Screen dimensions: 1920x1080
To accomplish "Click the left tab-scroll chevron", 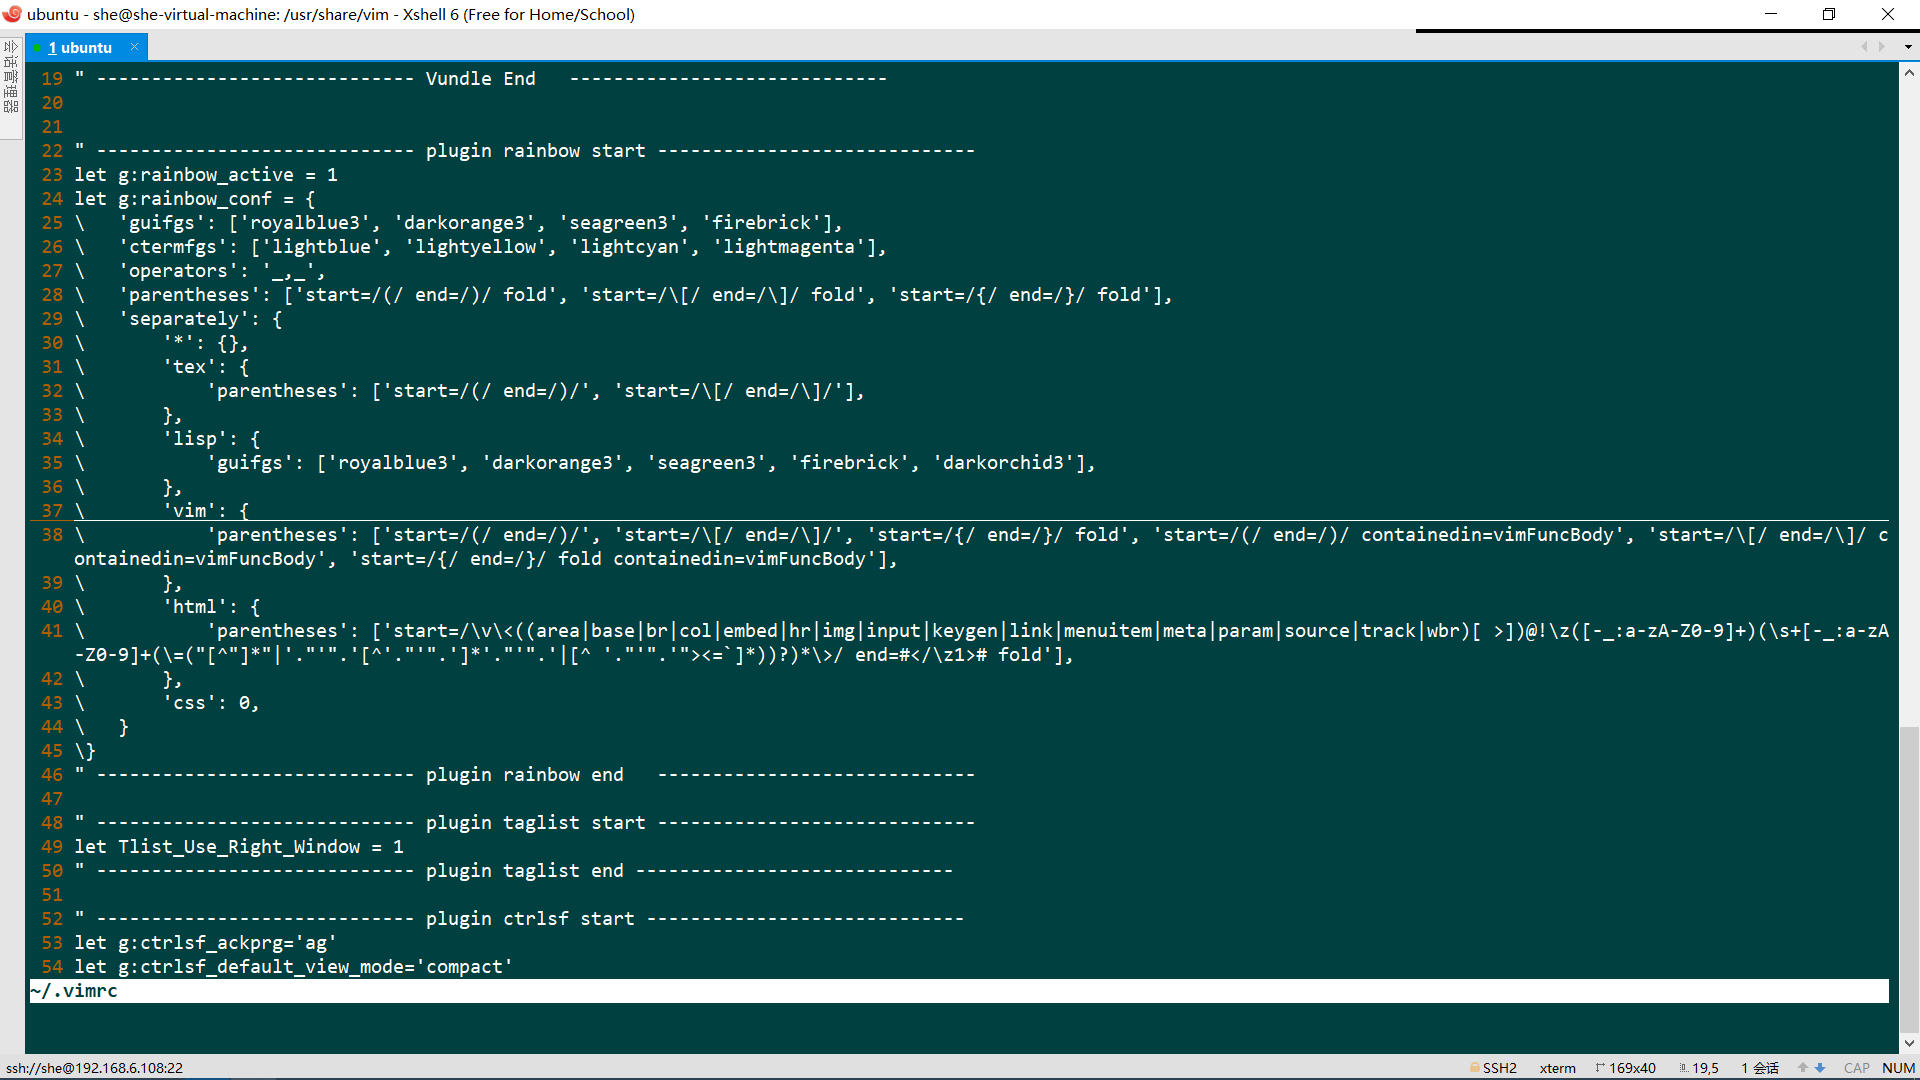I will pyautogui.click(x=1864, y=47).
